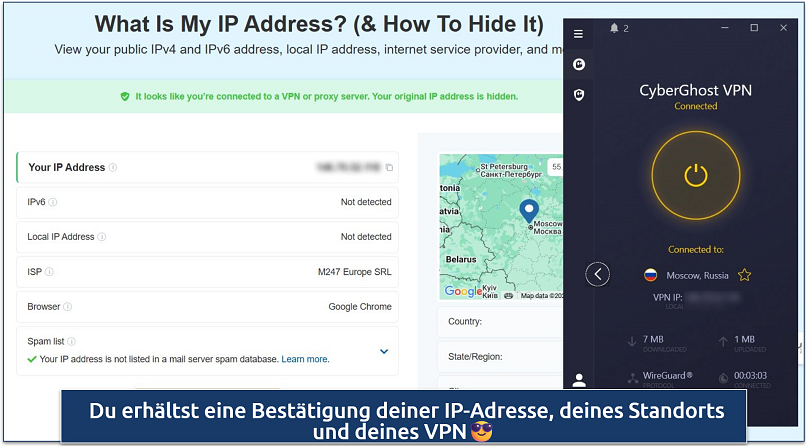806x446 pixels.
Task: Open the Moscow, Russia server location selector
Action: (687, 275)
